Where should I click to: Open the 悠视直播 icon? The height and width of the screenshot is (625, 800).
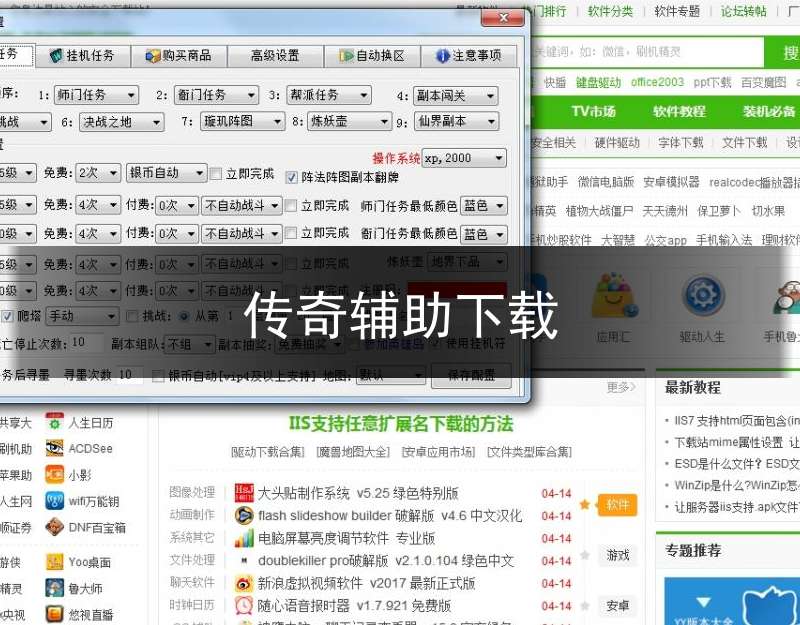pos(55,614)
